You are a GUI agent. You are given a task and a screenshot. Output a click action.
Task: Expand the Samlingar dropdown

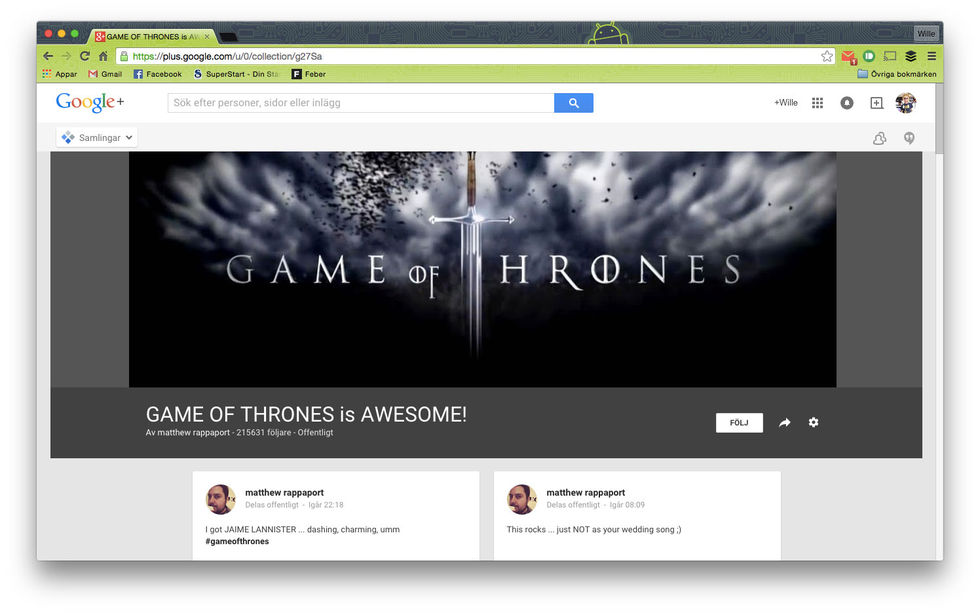click(97, 138)
